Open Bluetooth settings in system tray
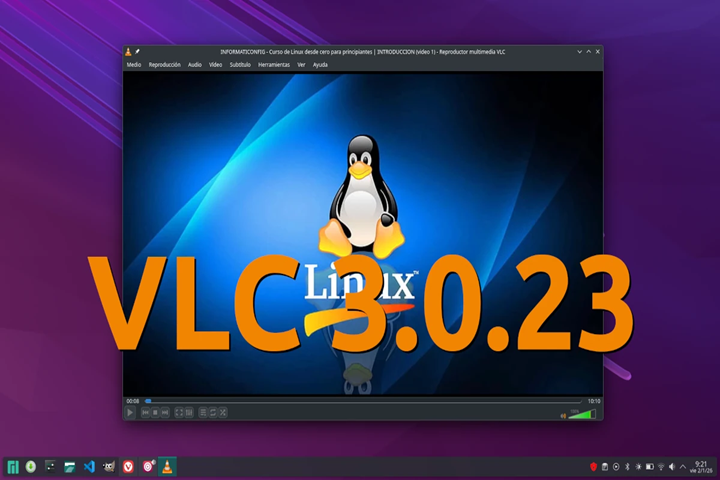The height and width of the screenshot is (480, 720). coord(627,467)
